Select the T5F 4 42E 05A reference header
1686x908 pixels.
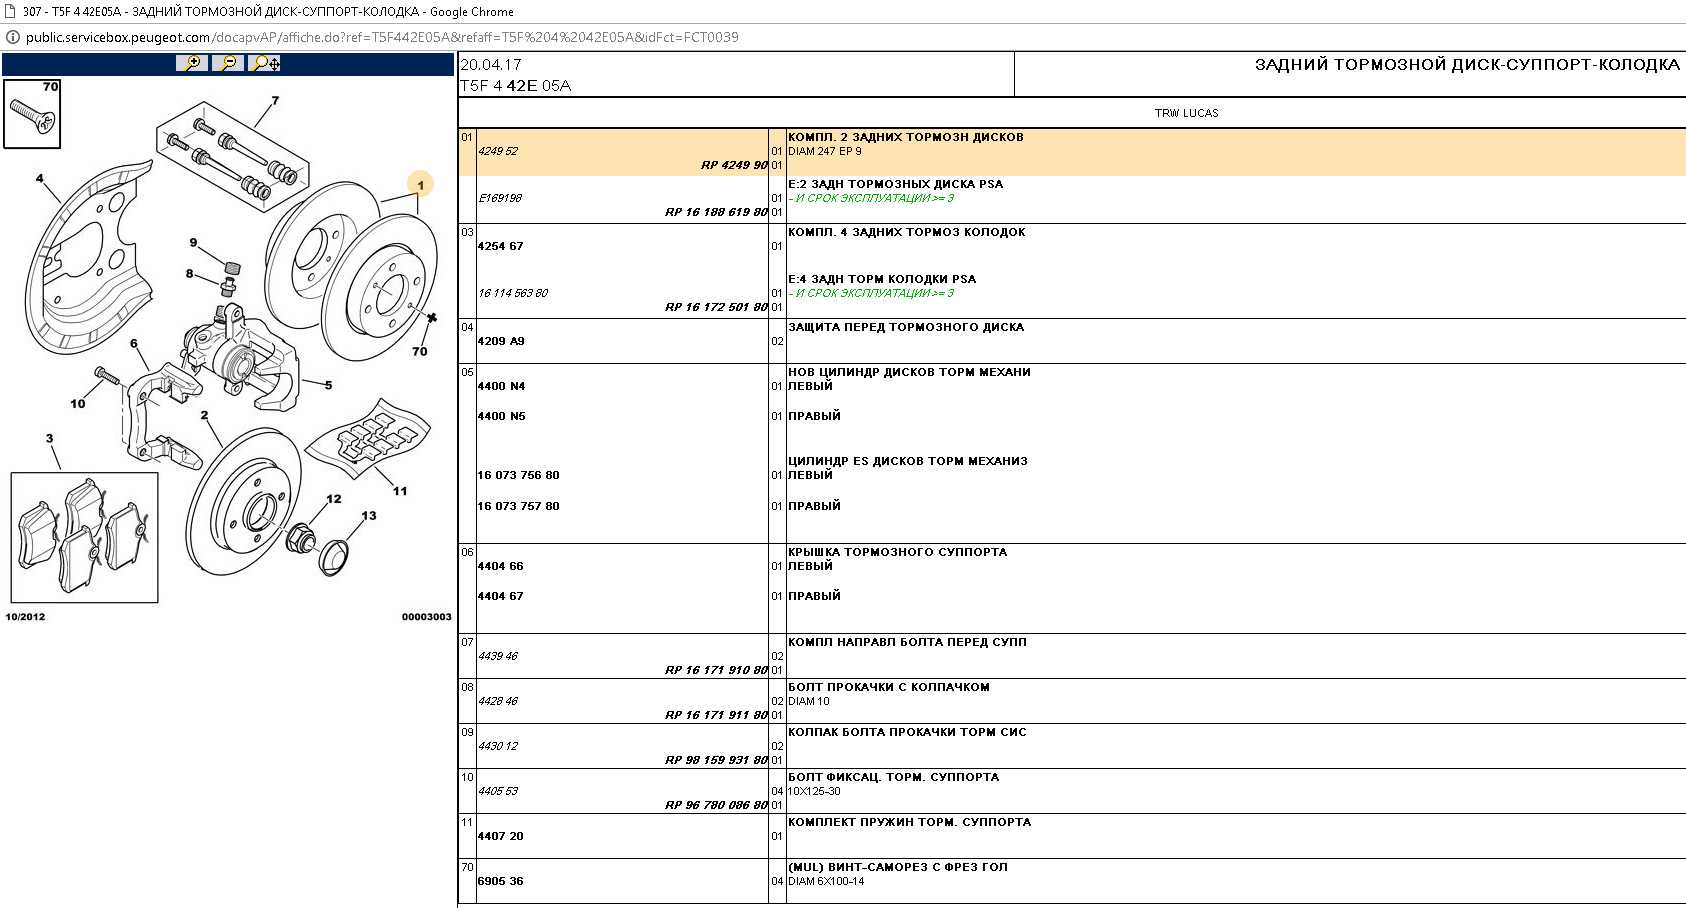(x=516, y=86)
